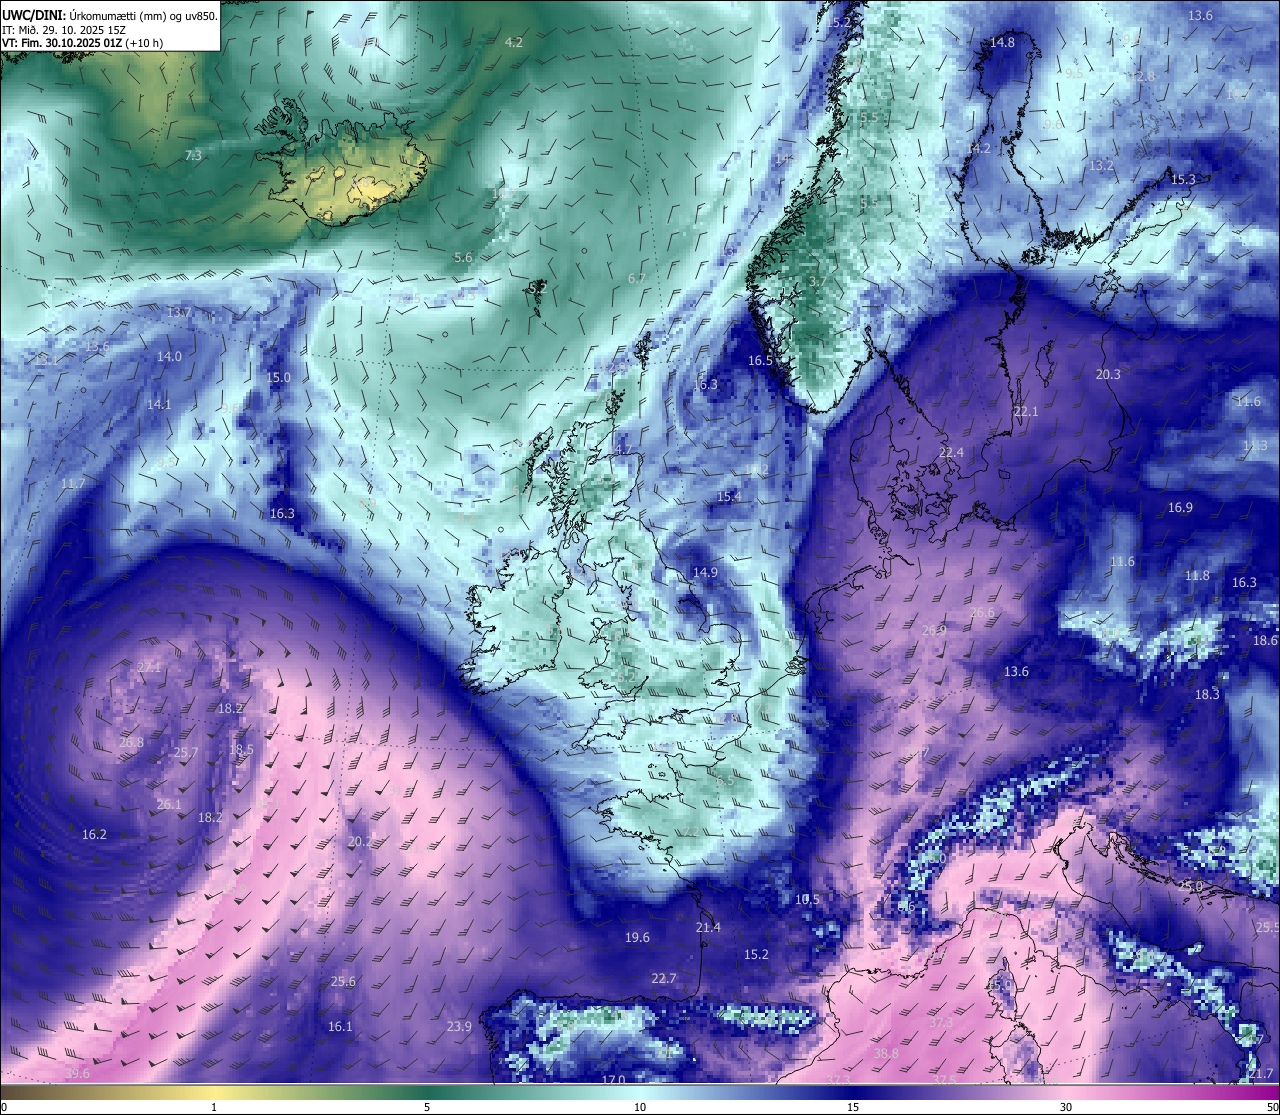The width and height of the screenshot is (1280, 1115).
Task: Click the 10 label on the color scale
Action: 640,1107
